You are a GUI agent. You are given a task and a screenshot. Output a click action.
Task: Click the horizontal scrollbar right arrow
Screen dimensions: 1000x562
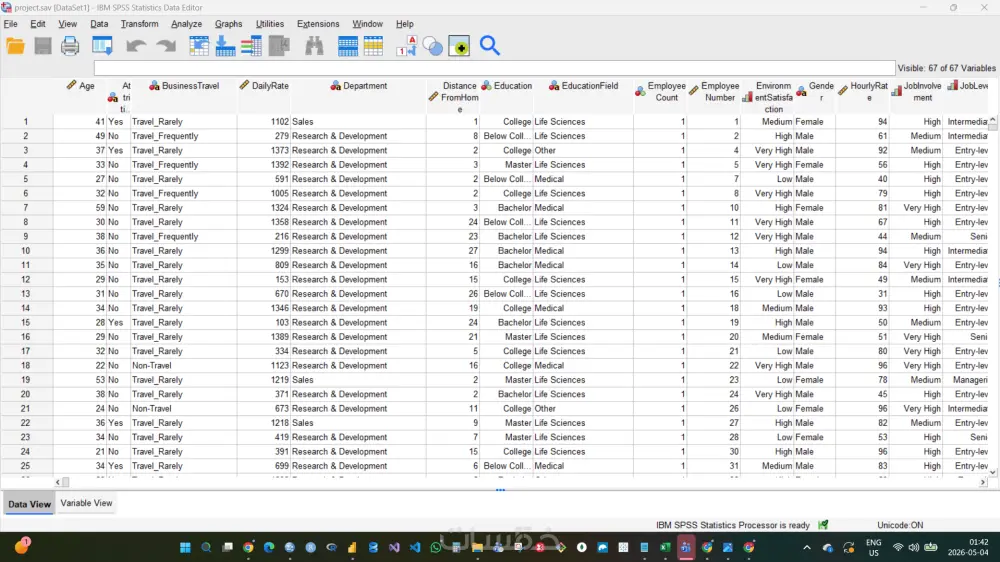point(983,482)
